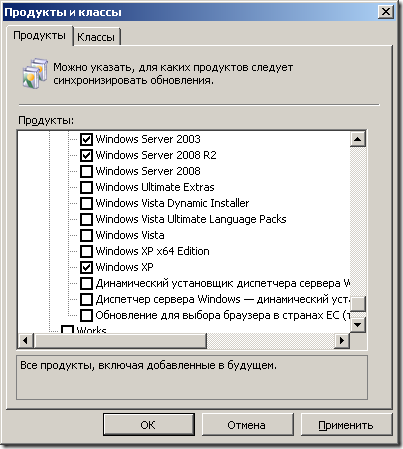
Task: Select the Windows Ultimate Extras label
Action: pos(155,187)
